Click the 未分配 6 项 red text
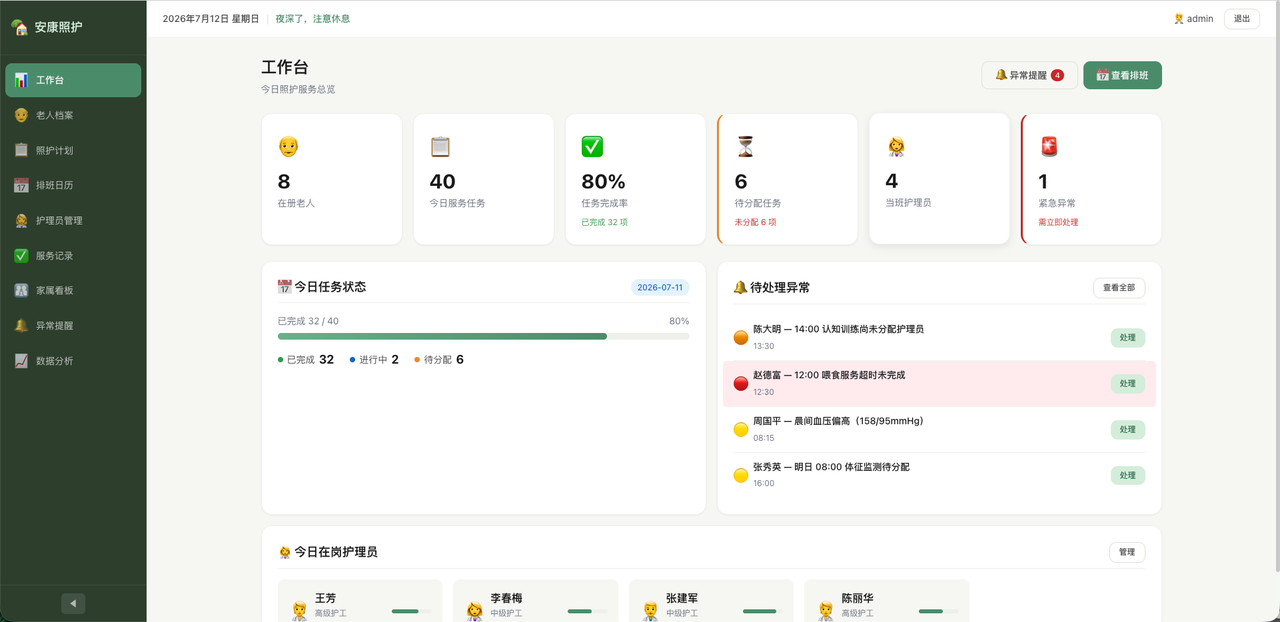Viewport: 1280px width, 622px height. tap(755, 222)
